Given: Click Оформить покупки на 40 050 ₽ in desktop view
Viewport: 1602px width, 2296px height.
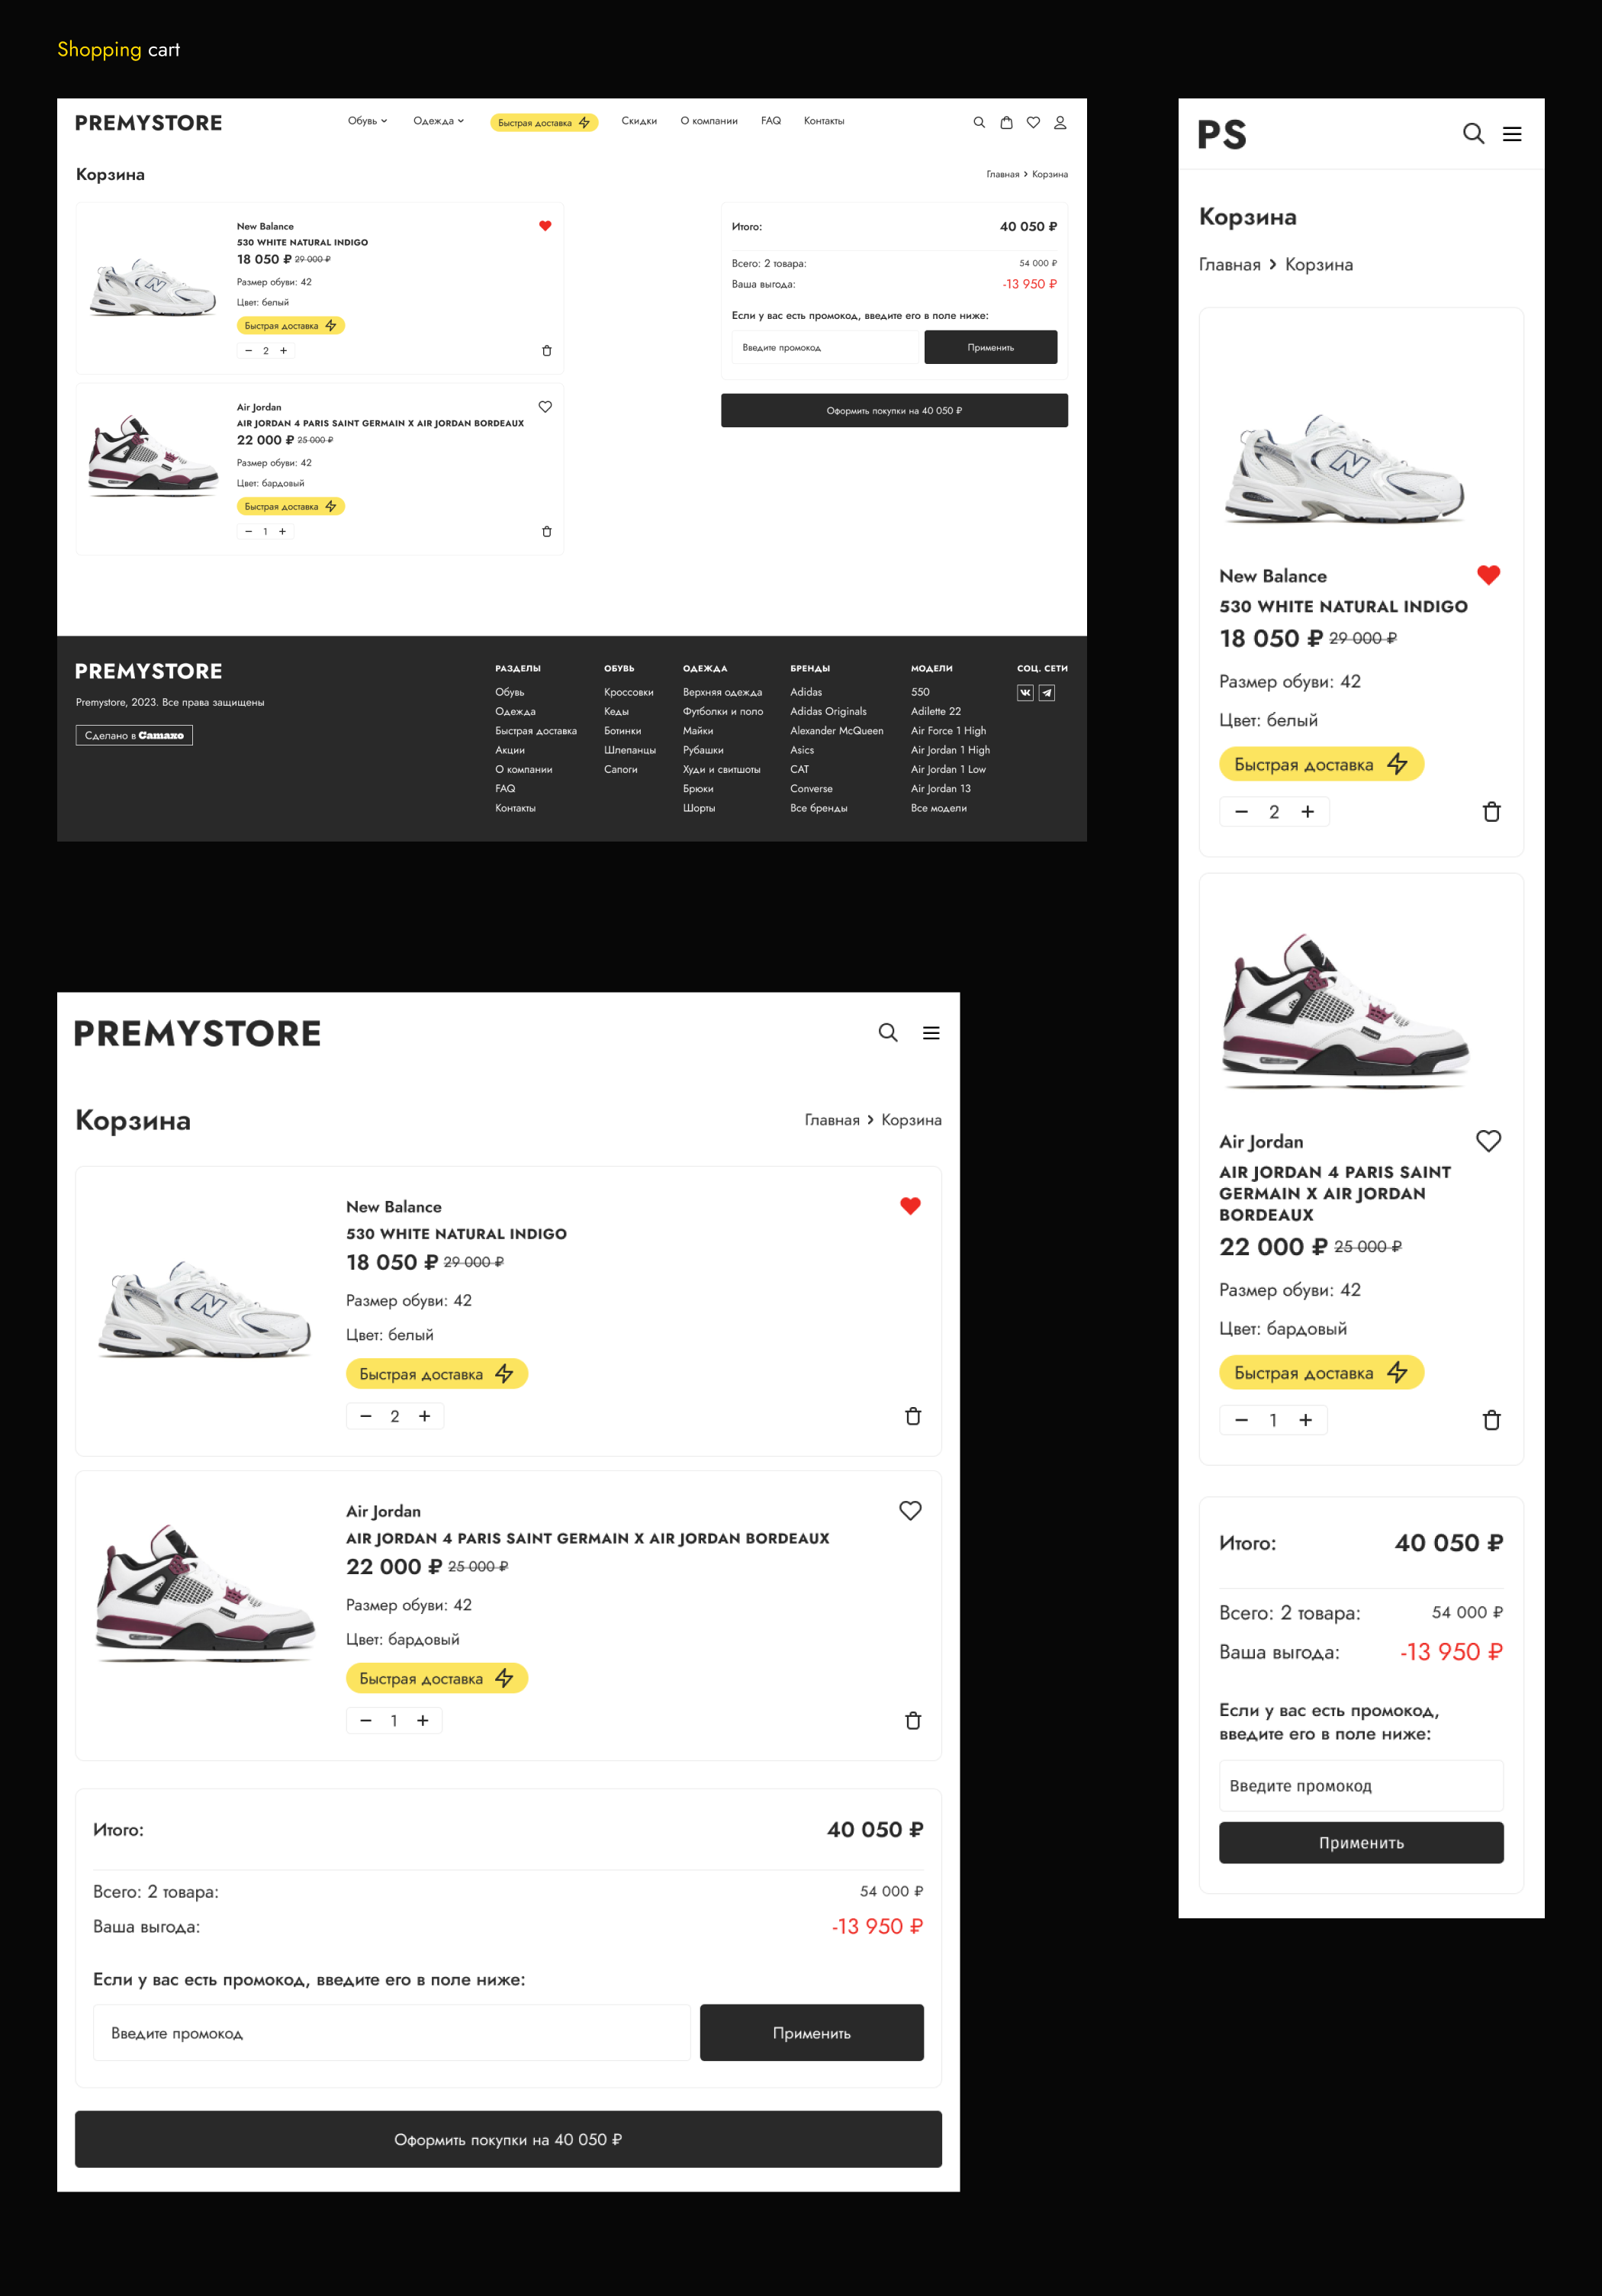Looking at the screenshot, I should coord(894,411).
